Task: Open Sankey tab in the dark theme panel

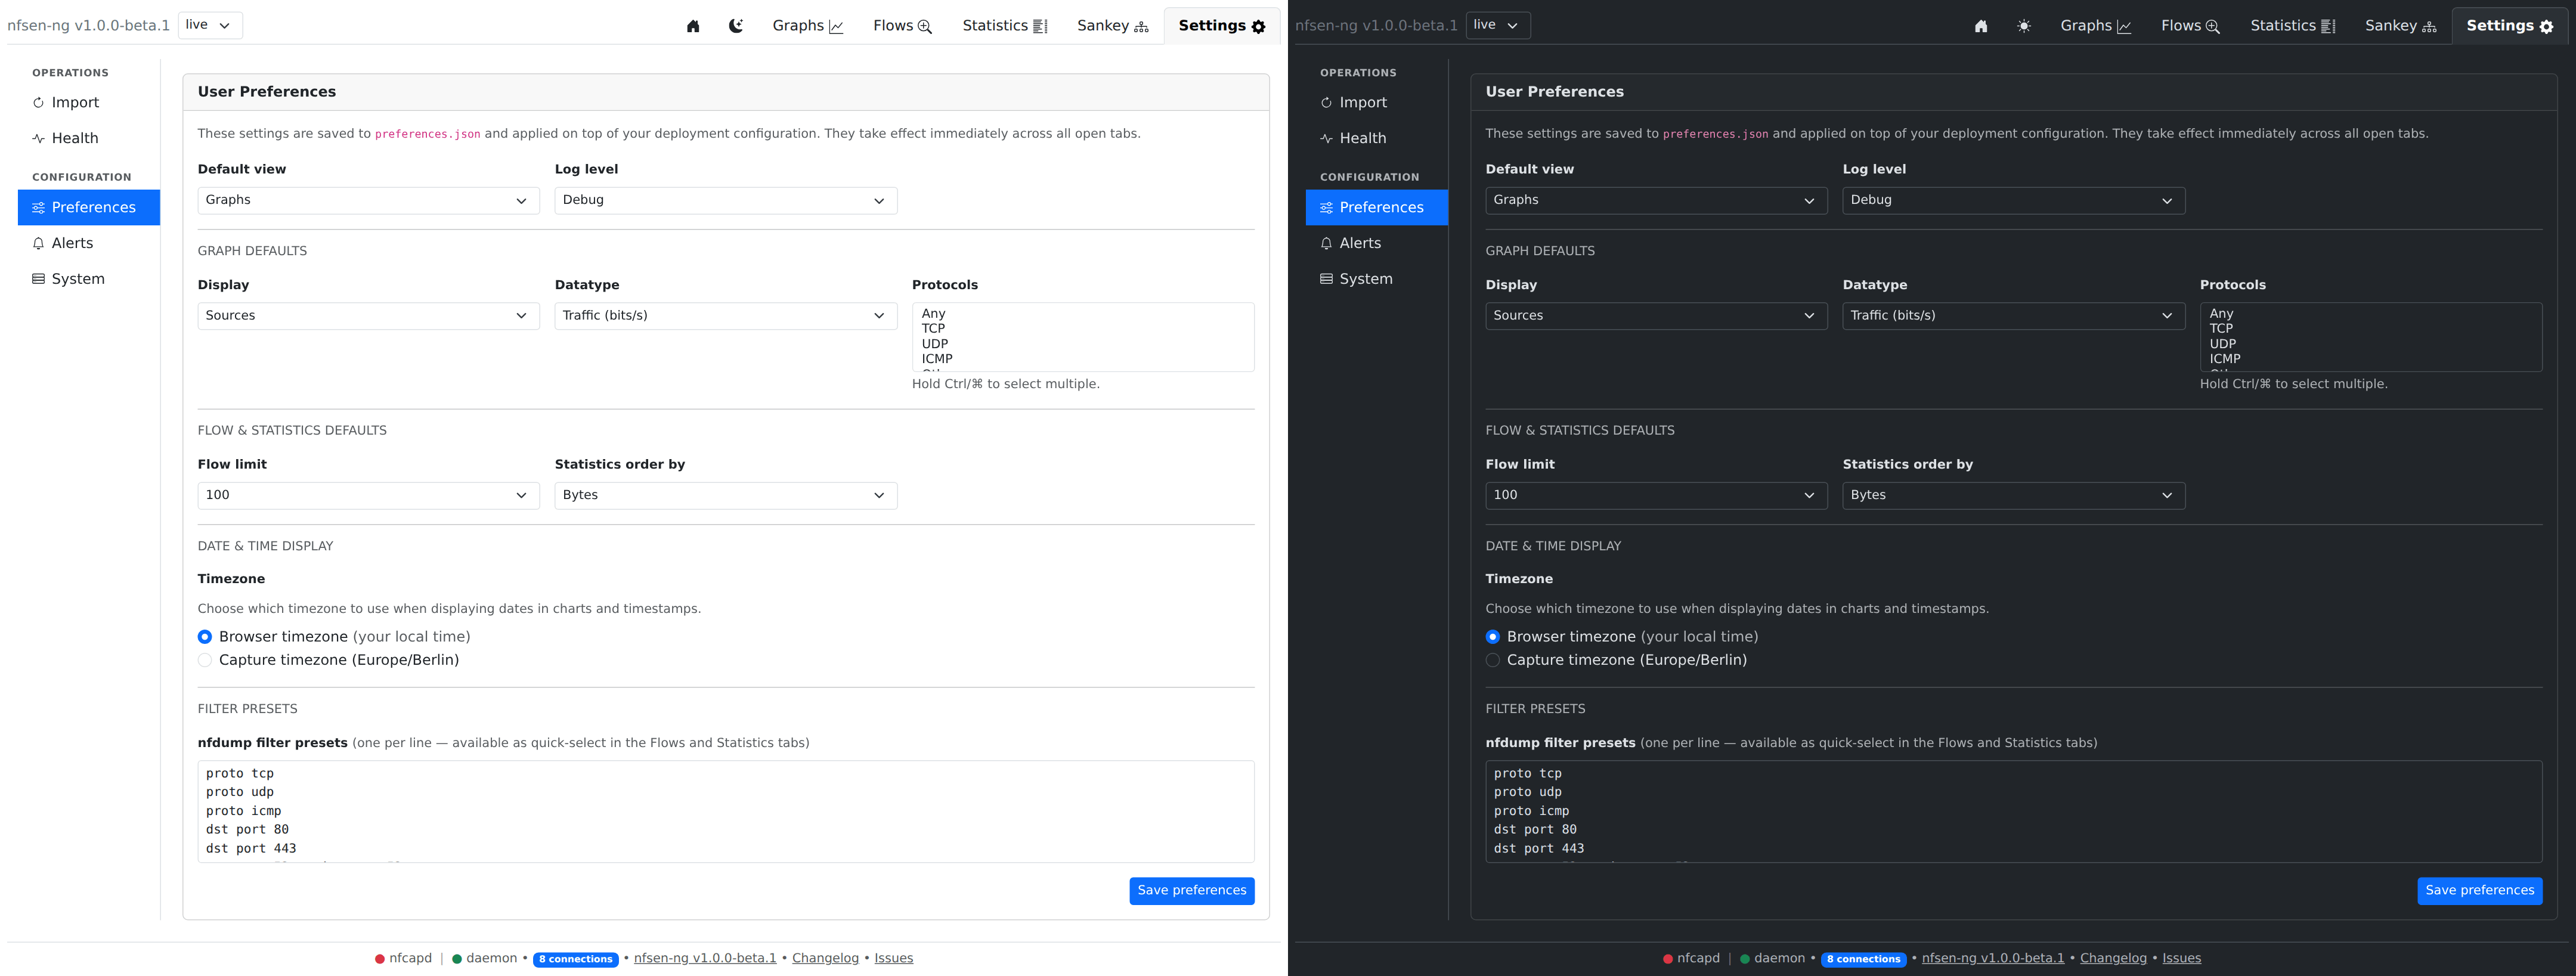Action: (2401, 26)
